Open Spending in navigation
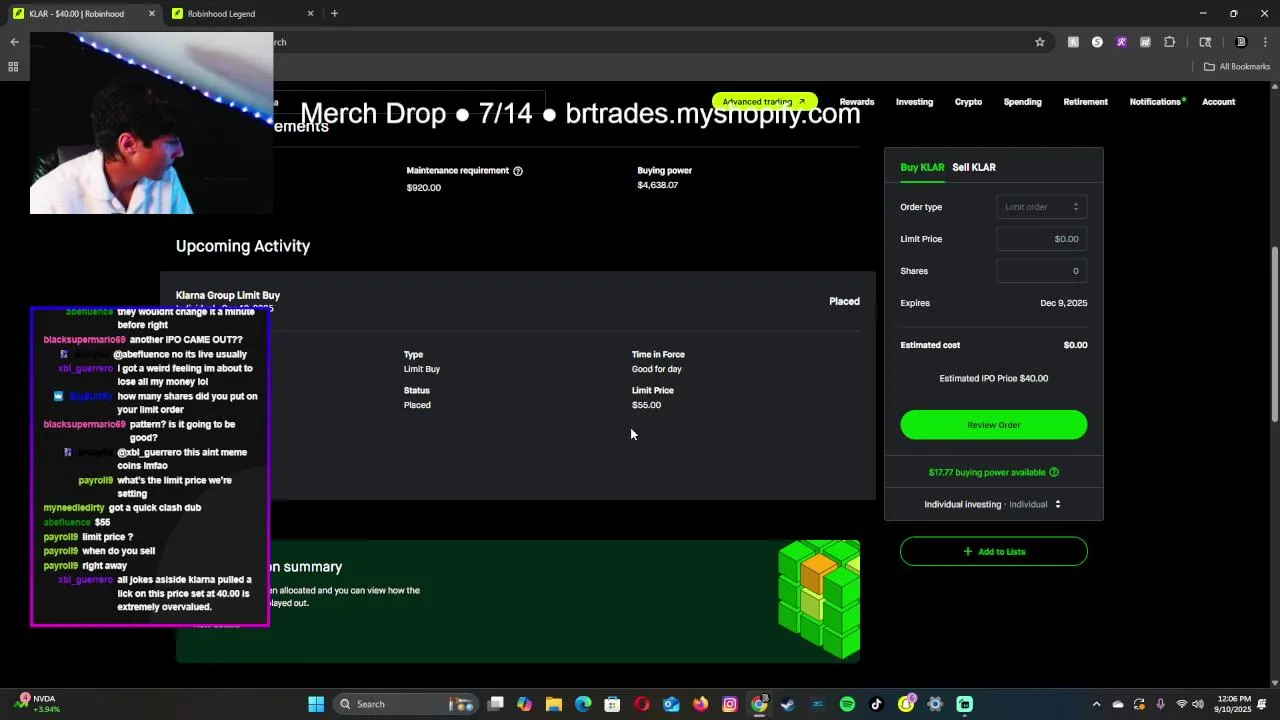Screen dimensions: 1280x720 (x=1022, y=102)
